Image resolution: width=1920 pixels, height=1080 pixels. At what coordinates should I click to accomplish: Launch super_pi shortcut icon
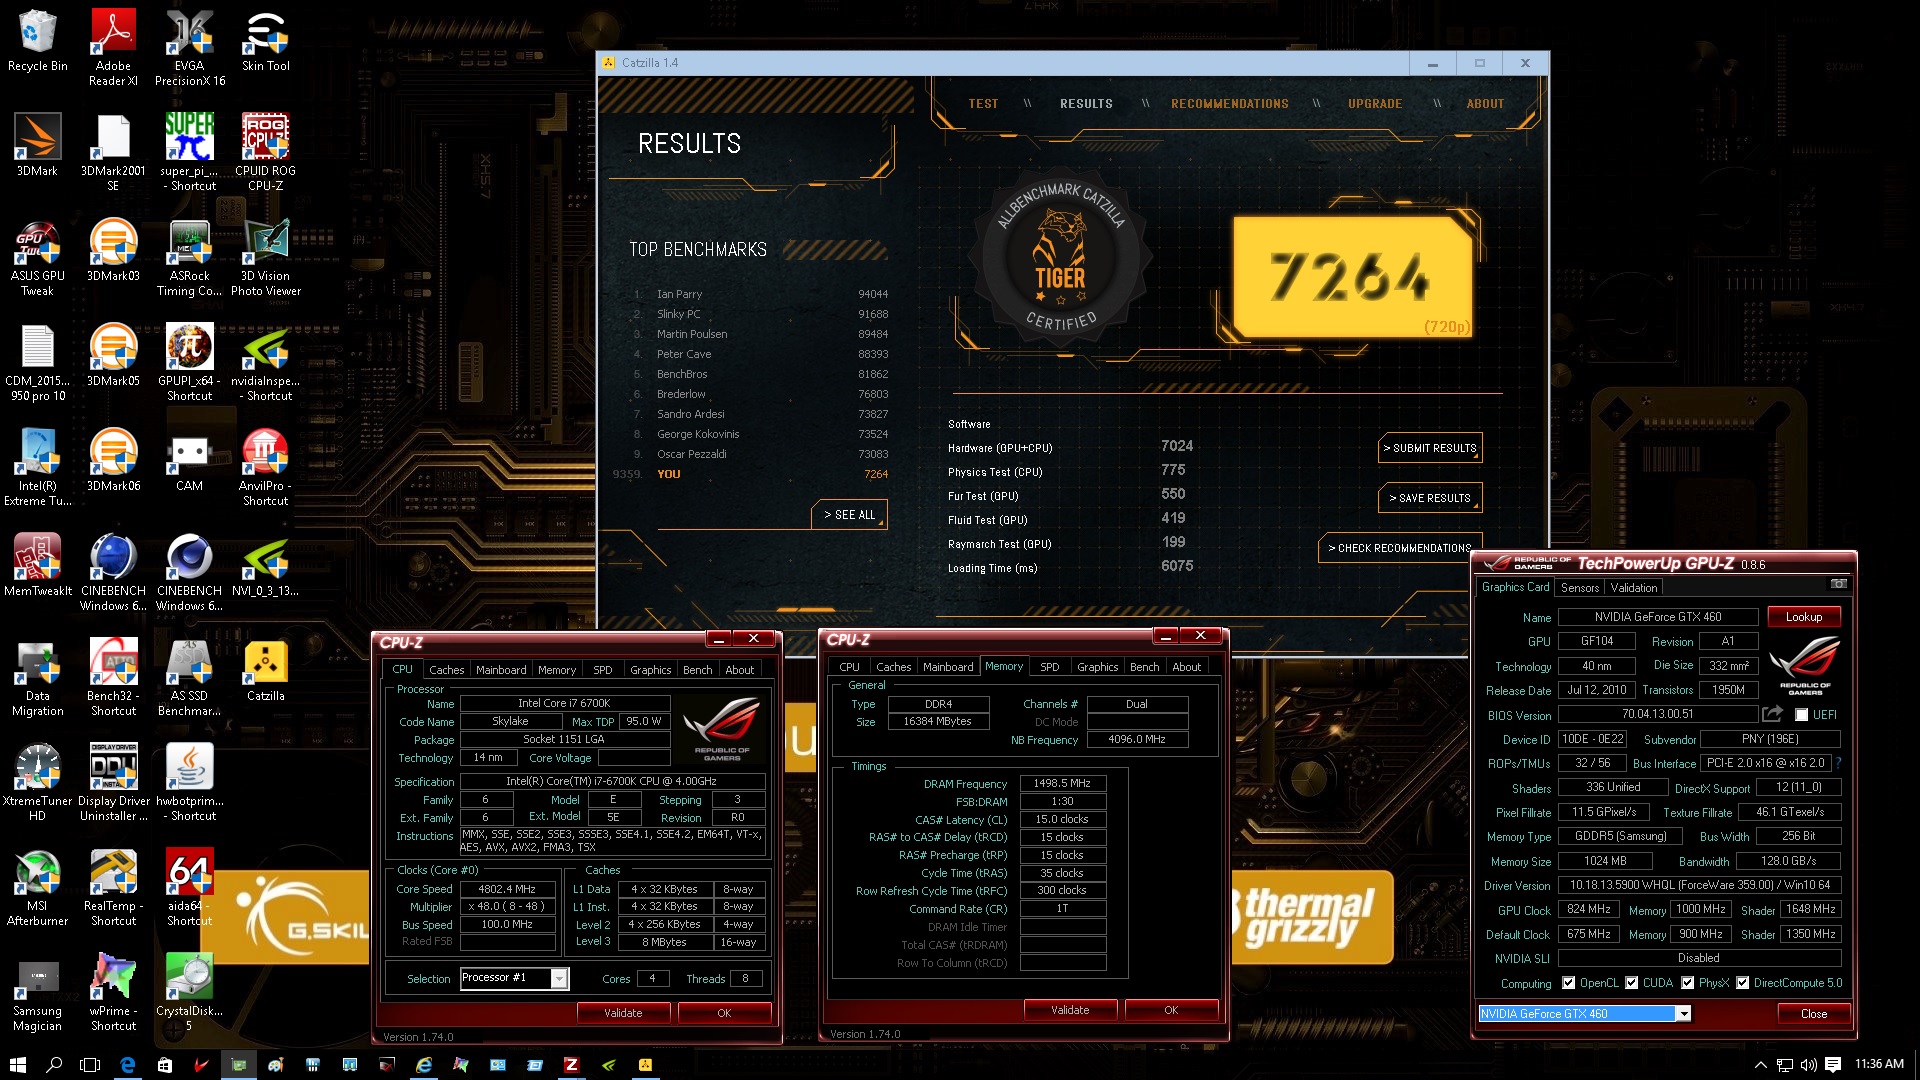point(189,153)
